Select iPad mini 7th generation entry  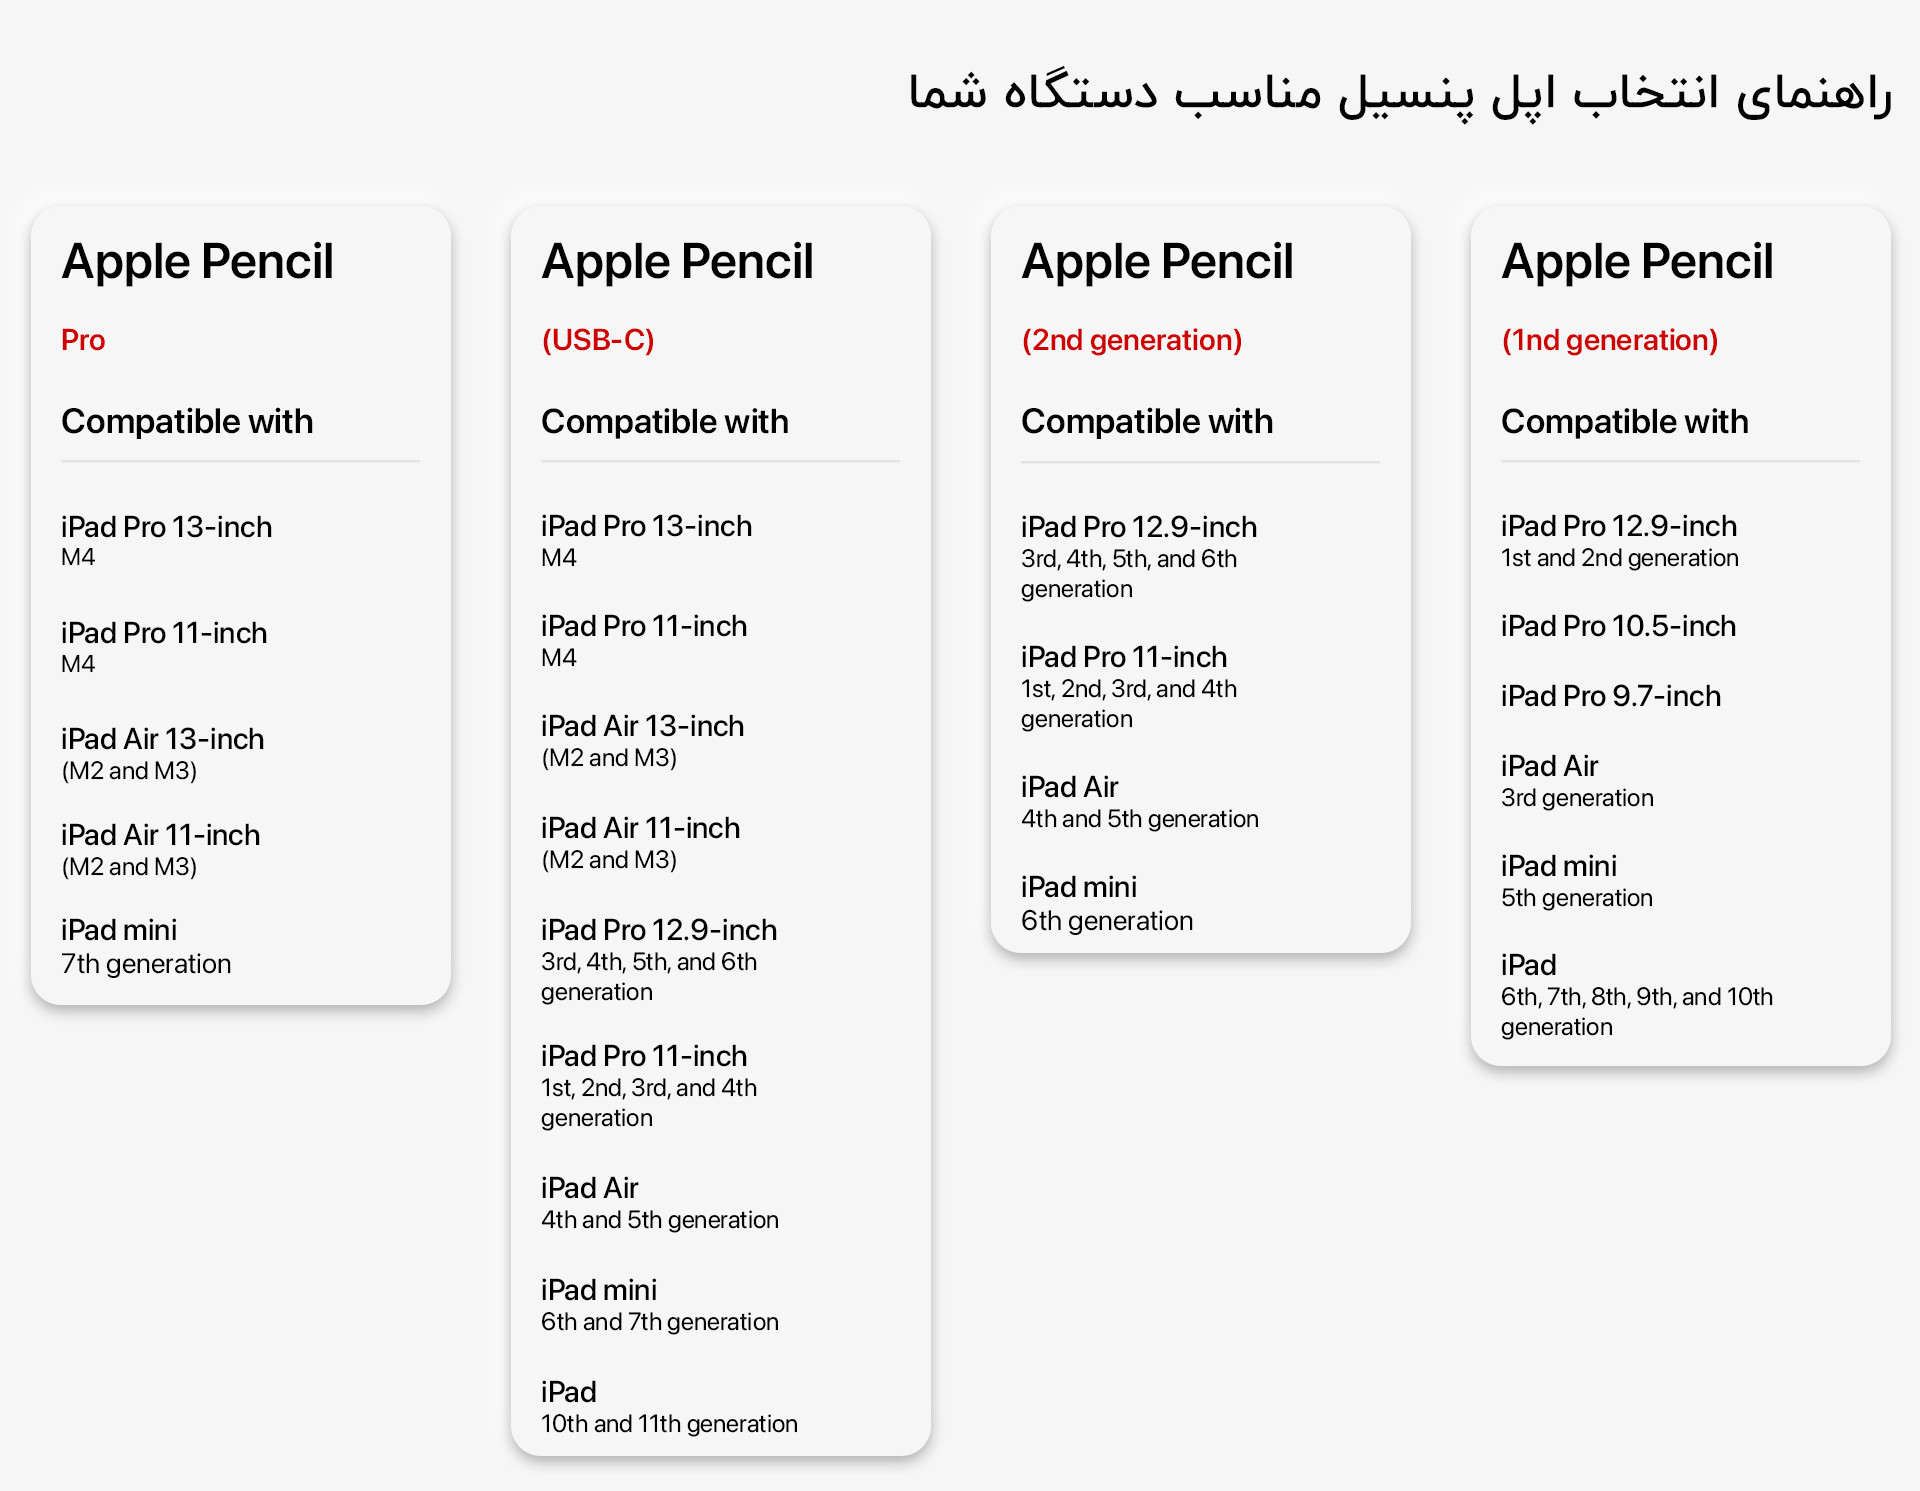point(146,946)
